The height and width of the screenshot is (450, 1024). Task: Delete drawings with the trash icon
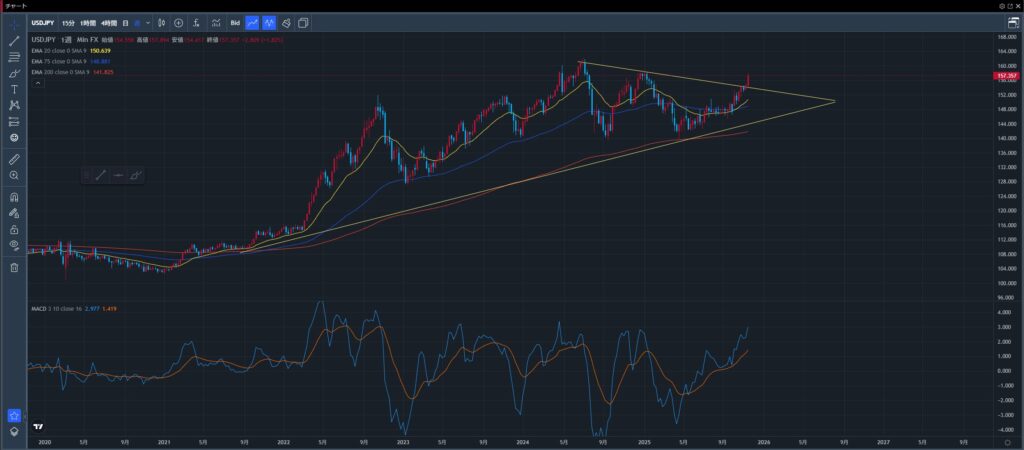point(14,267)
